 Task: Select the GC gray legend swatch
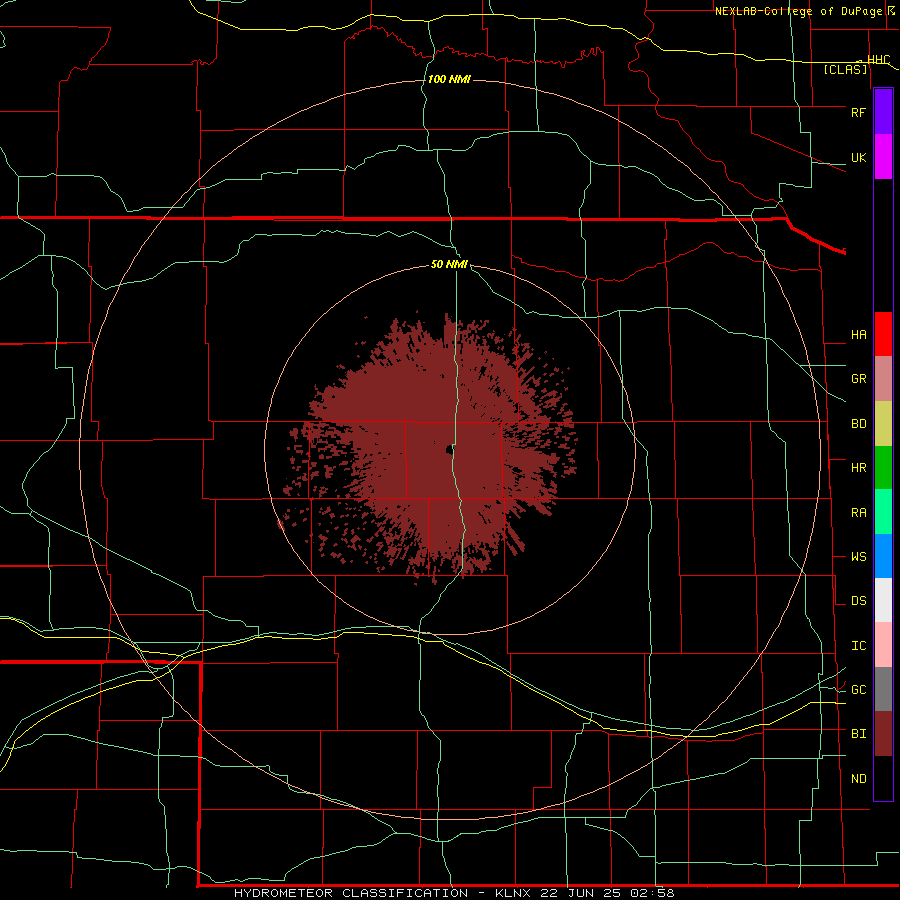883,689
